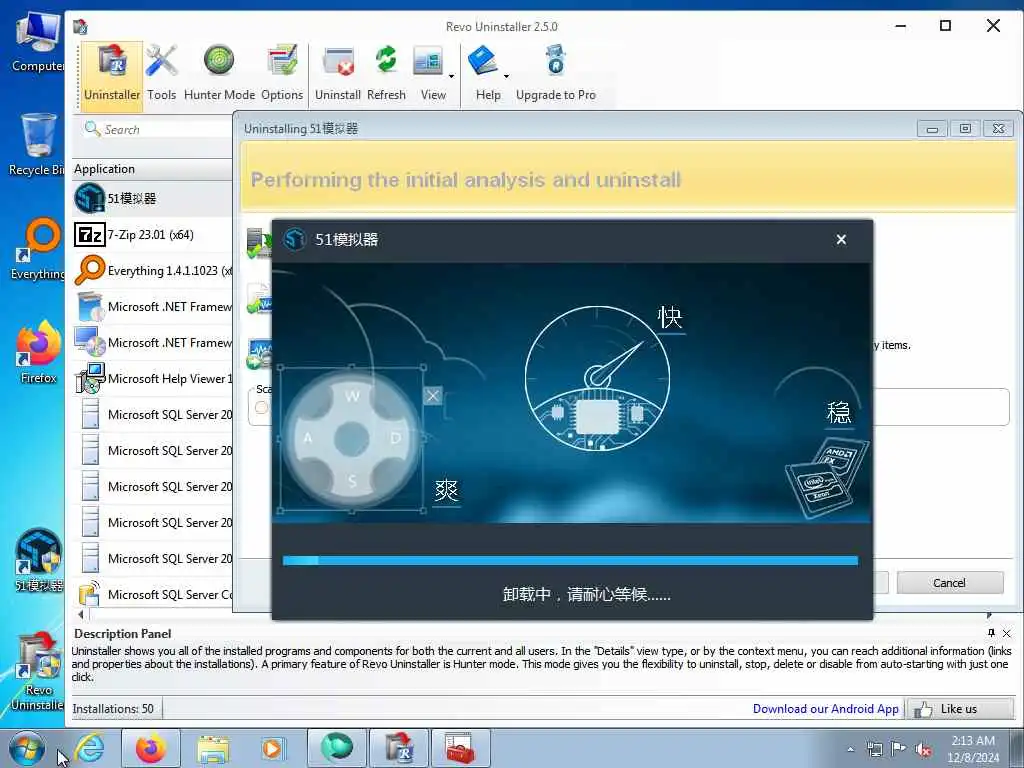The width and height of the screenshot is (1024, 768).
Task: Activate Hunter Mode
Action: click(219, 72)
